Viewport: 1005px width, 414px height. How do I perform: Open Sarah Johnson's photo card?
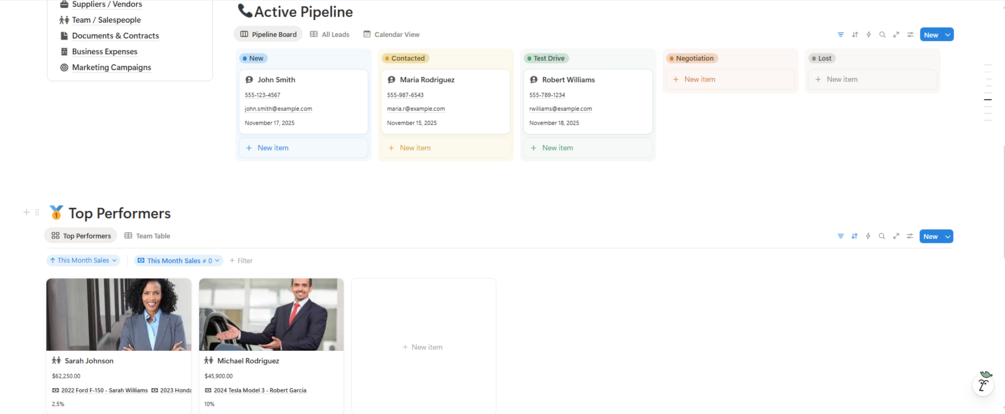[119, 314]
